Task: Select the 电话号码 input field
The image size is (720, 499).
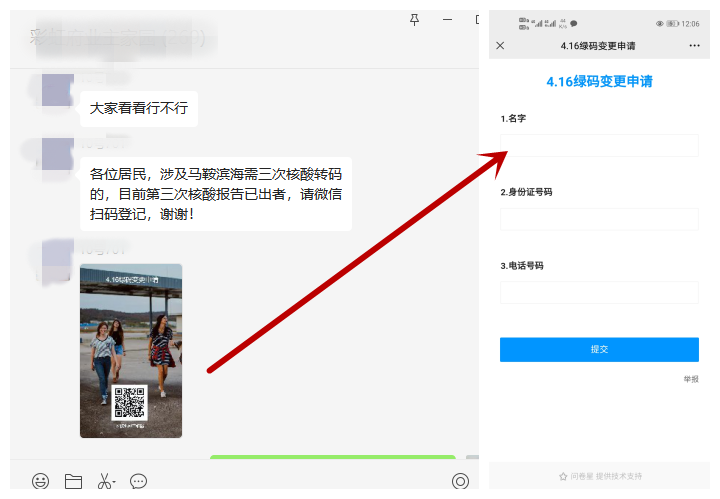Action: coord(599,293)
